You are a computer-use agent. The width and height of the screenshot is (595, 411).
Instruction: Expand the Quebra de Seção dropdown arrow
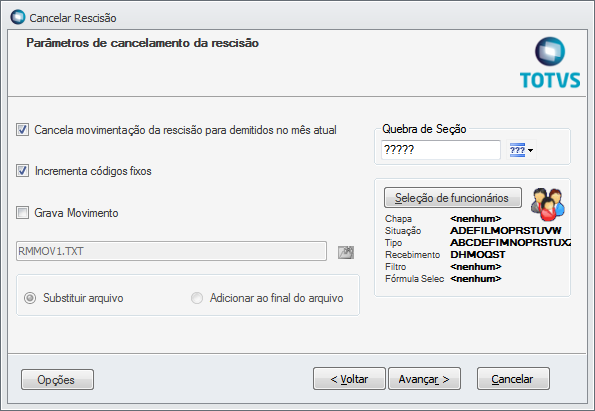[x=530, y=150]
